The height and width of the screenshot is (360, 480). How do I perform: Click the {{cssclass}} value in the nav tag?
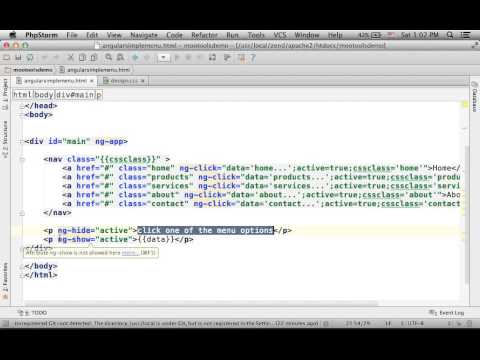coord(128,159)
